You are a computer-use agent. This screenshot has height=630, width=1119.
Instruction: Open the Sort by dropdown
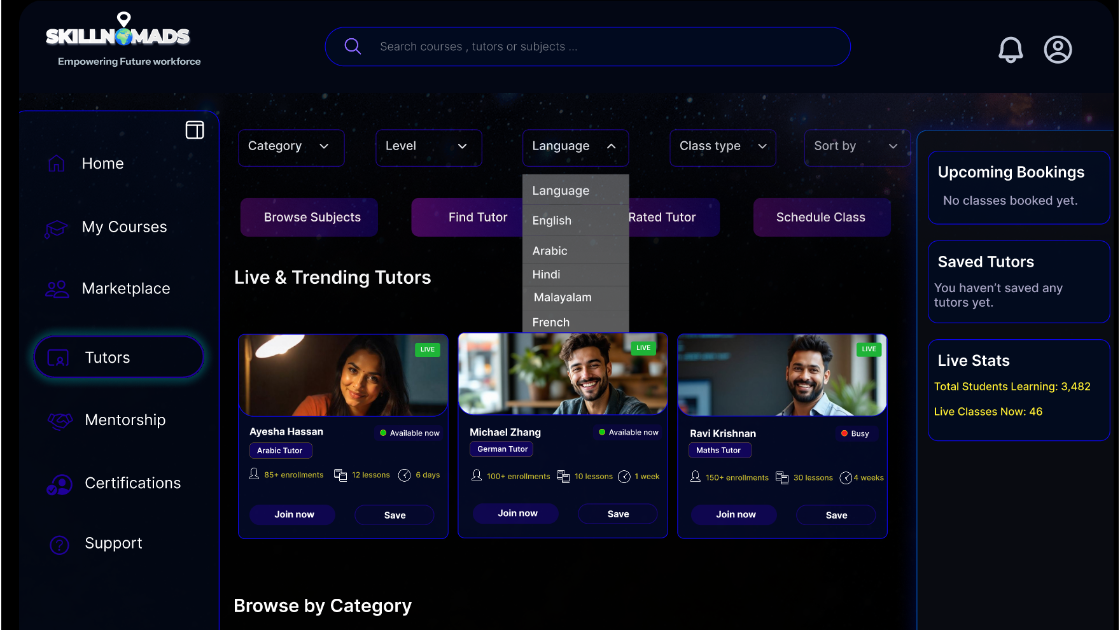(x=855, y=147)
